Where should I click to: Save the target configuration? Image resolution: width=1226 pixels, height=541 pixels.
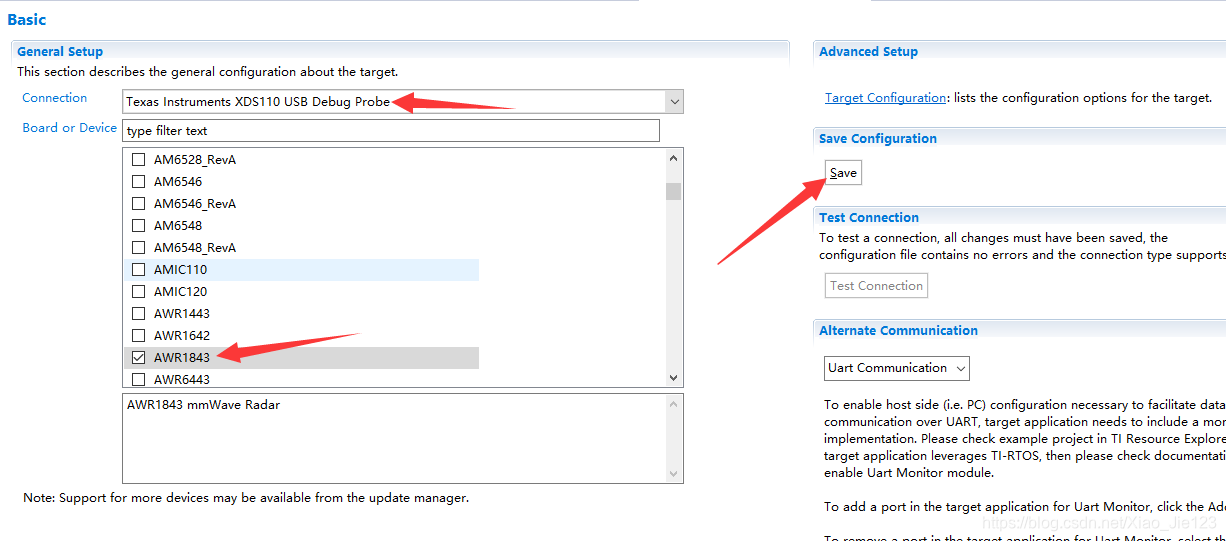tap(843, 173)
